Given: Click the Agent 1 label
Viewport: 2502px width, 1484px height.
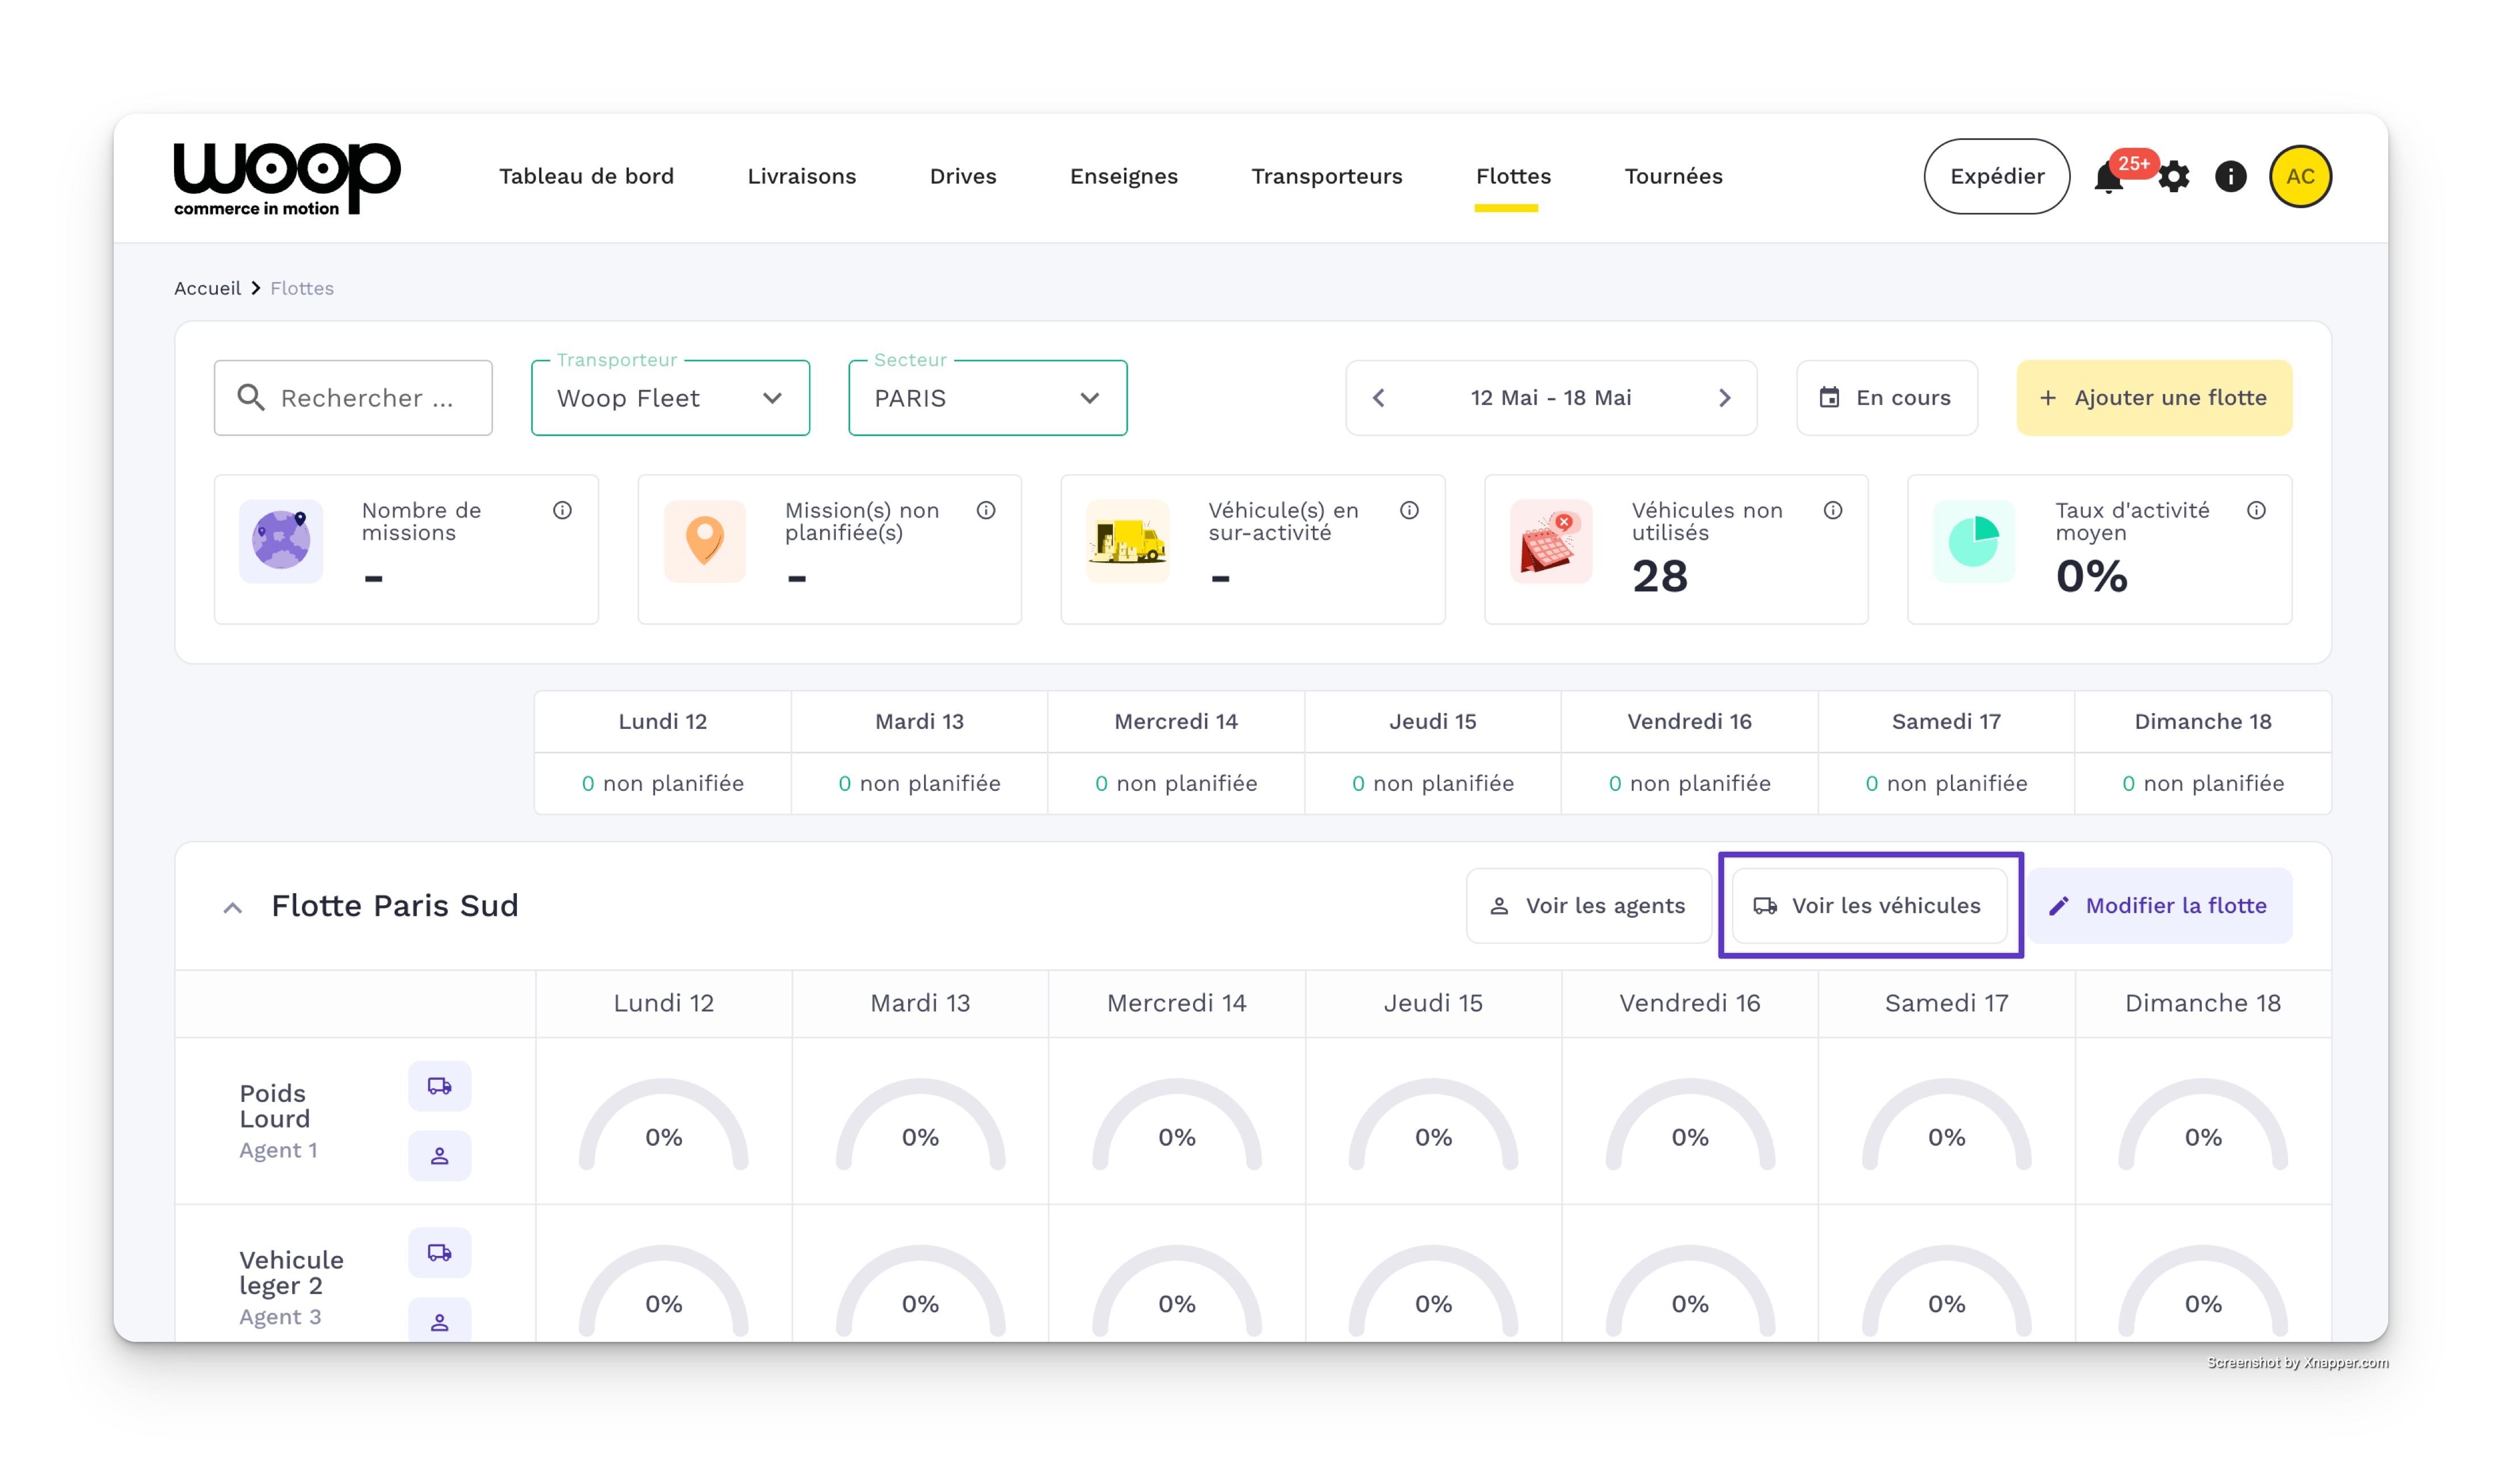Looking at the screenshot, I should [x=278, y=1151].
